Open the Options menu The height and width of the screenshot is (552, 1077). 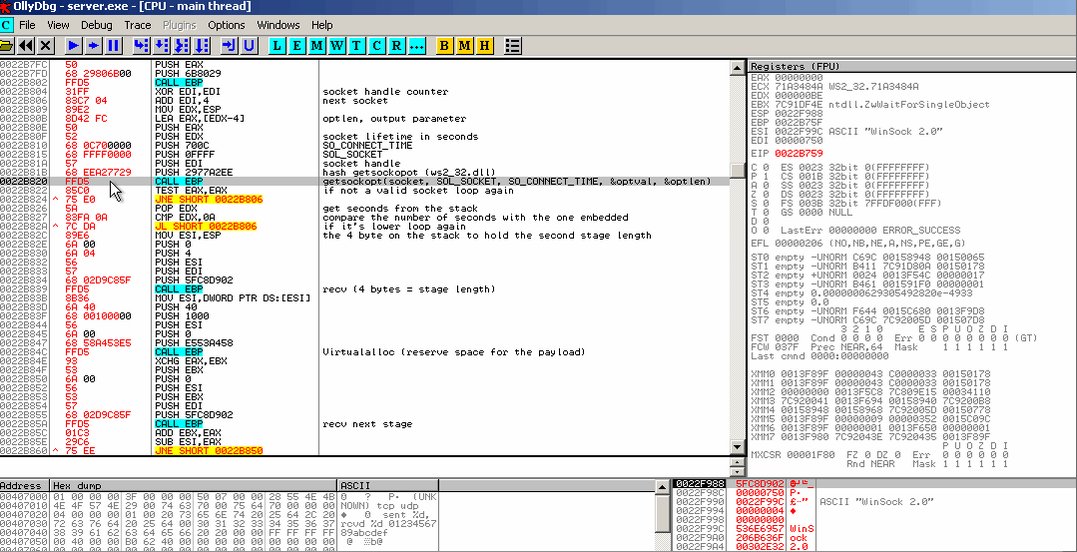226,25
